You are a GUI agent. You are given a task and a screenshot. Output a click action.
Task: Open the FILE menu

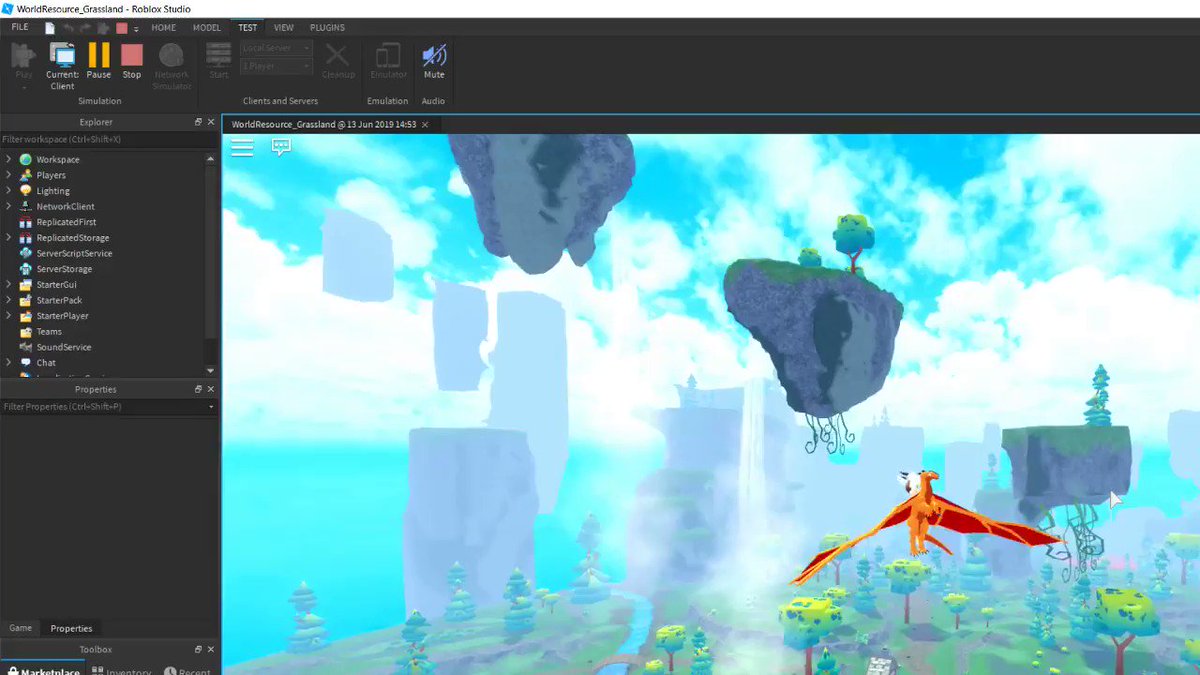[x=20, y=27]
